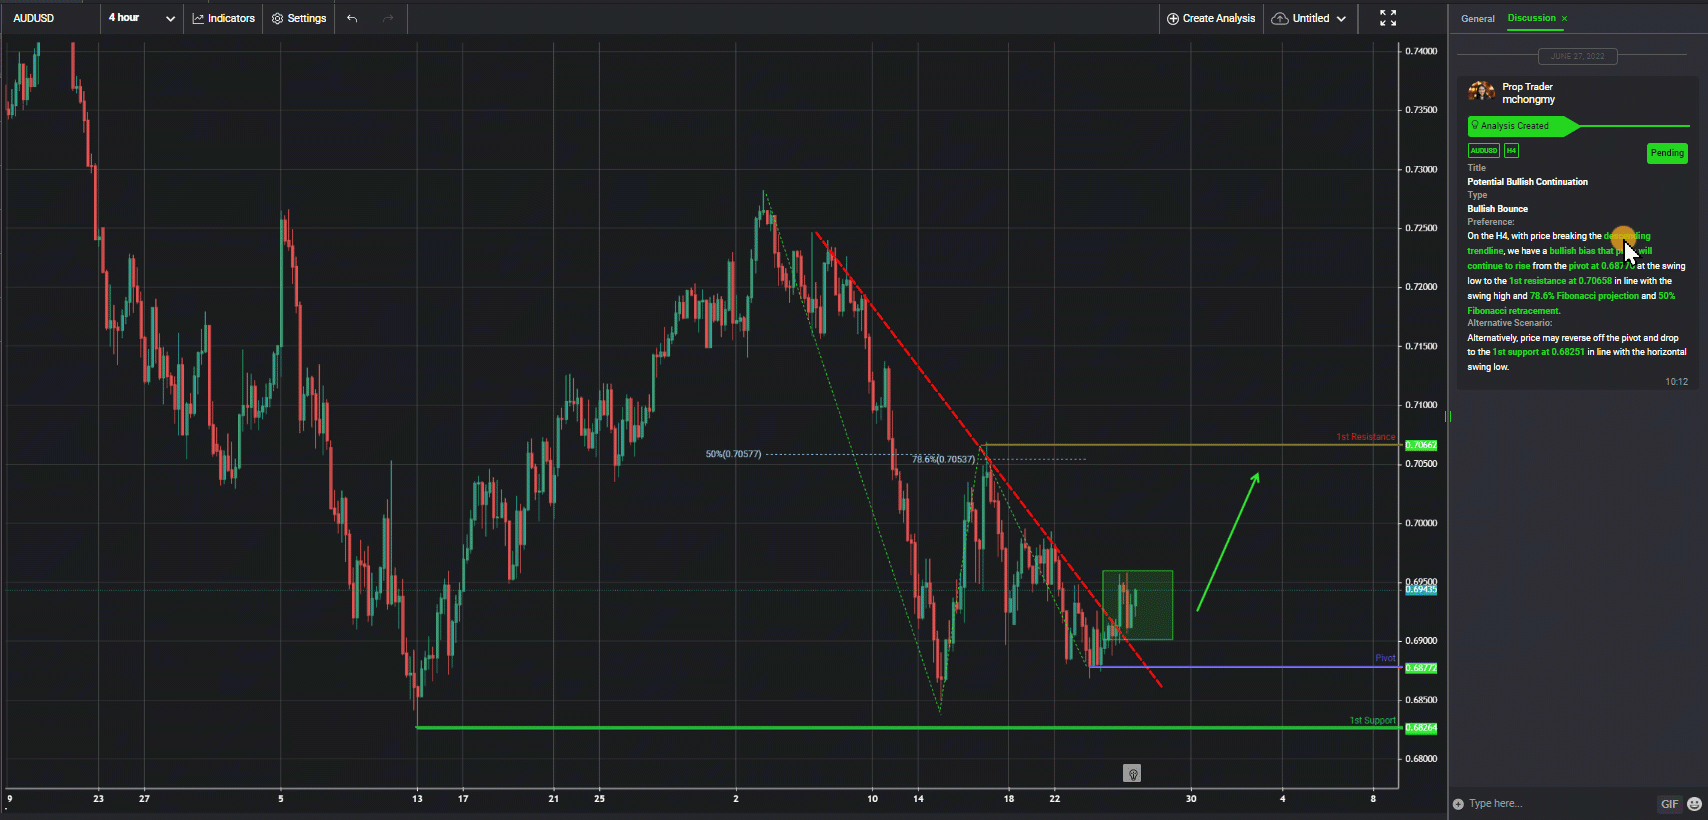
Task: Close the Discussion tab
Action: click(1565, 18)
